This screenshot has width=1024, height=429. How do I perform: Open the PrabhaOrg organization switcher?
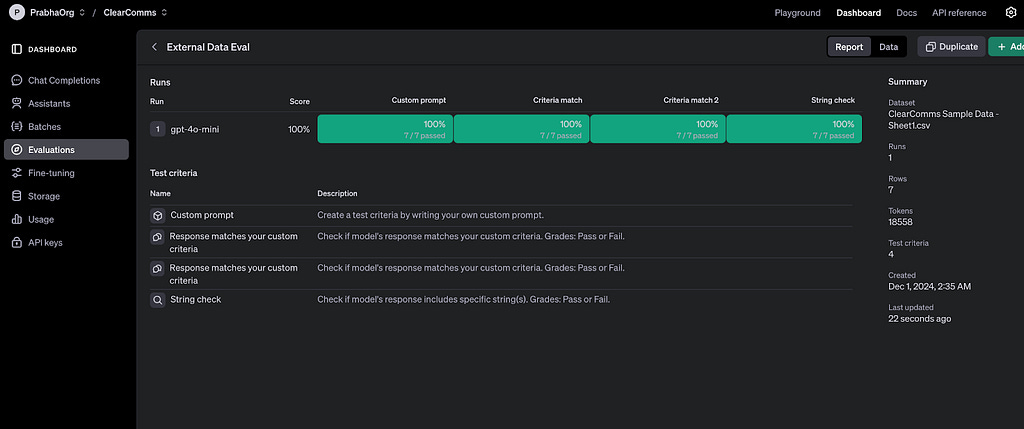tap(57, 12)
